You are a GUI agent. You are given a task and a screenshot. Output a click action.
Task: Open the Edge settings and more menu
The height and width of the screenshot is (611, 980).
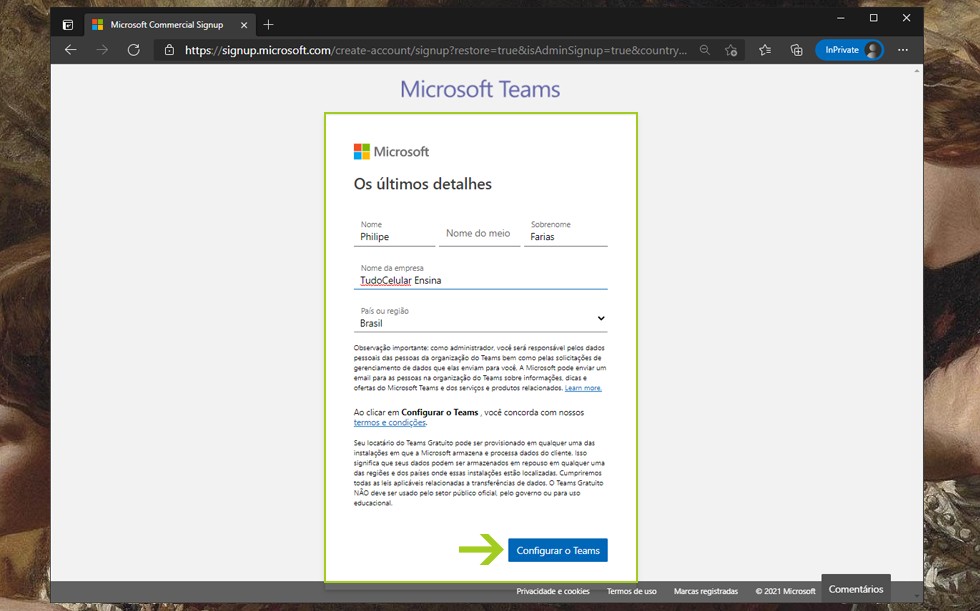[903, 50]
